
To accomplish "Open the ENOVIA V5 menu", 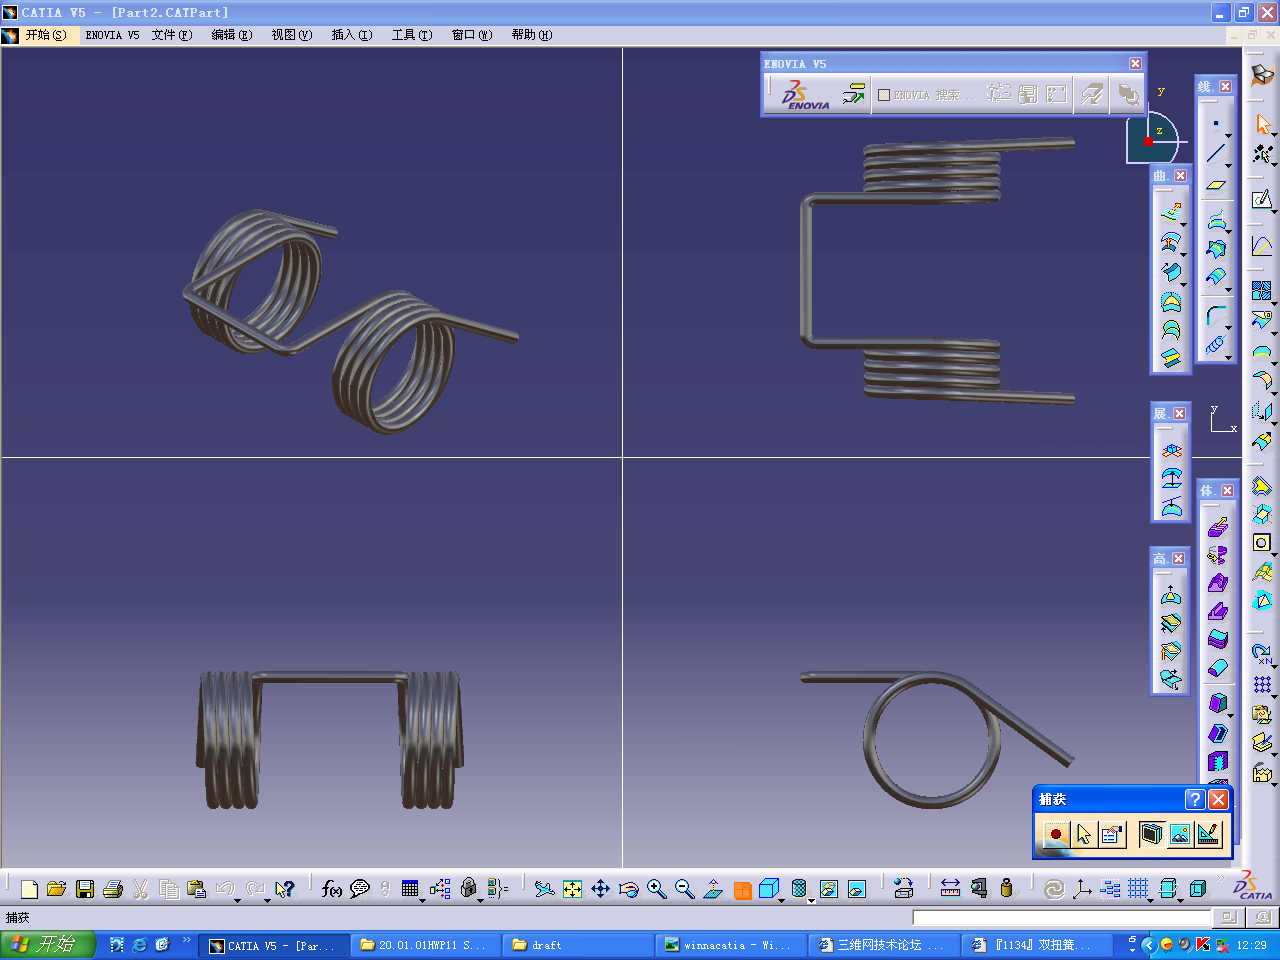I will (x=112, y=35).
